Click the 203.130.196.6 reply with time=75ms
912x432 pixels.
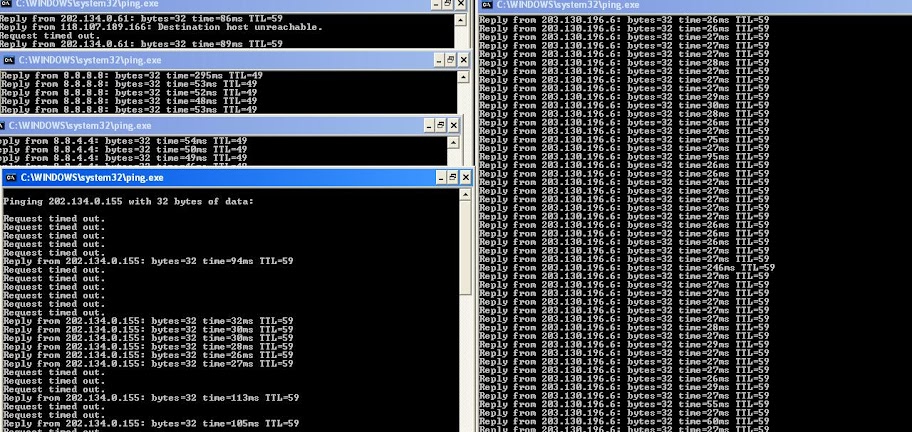[x=624, y=140]
